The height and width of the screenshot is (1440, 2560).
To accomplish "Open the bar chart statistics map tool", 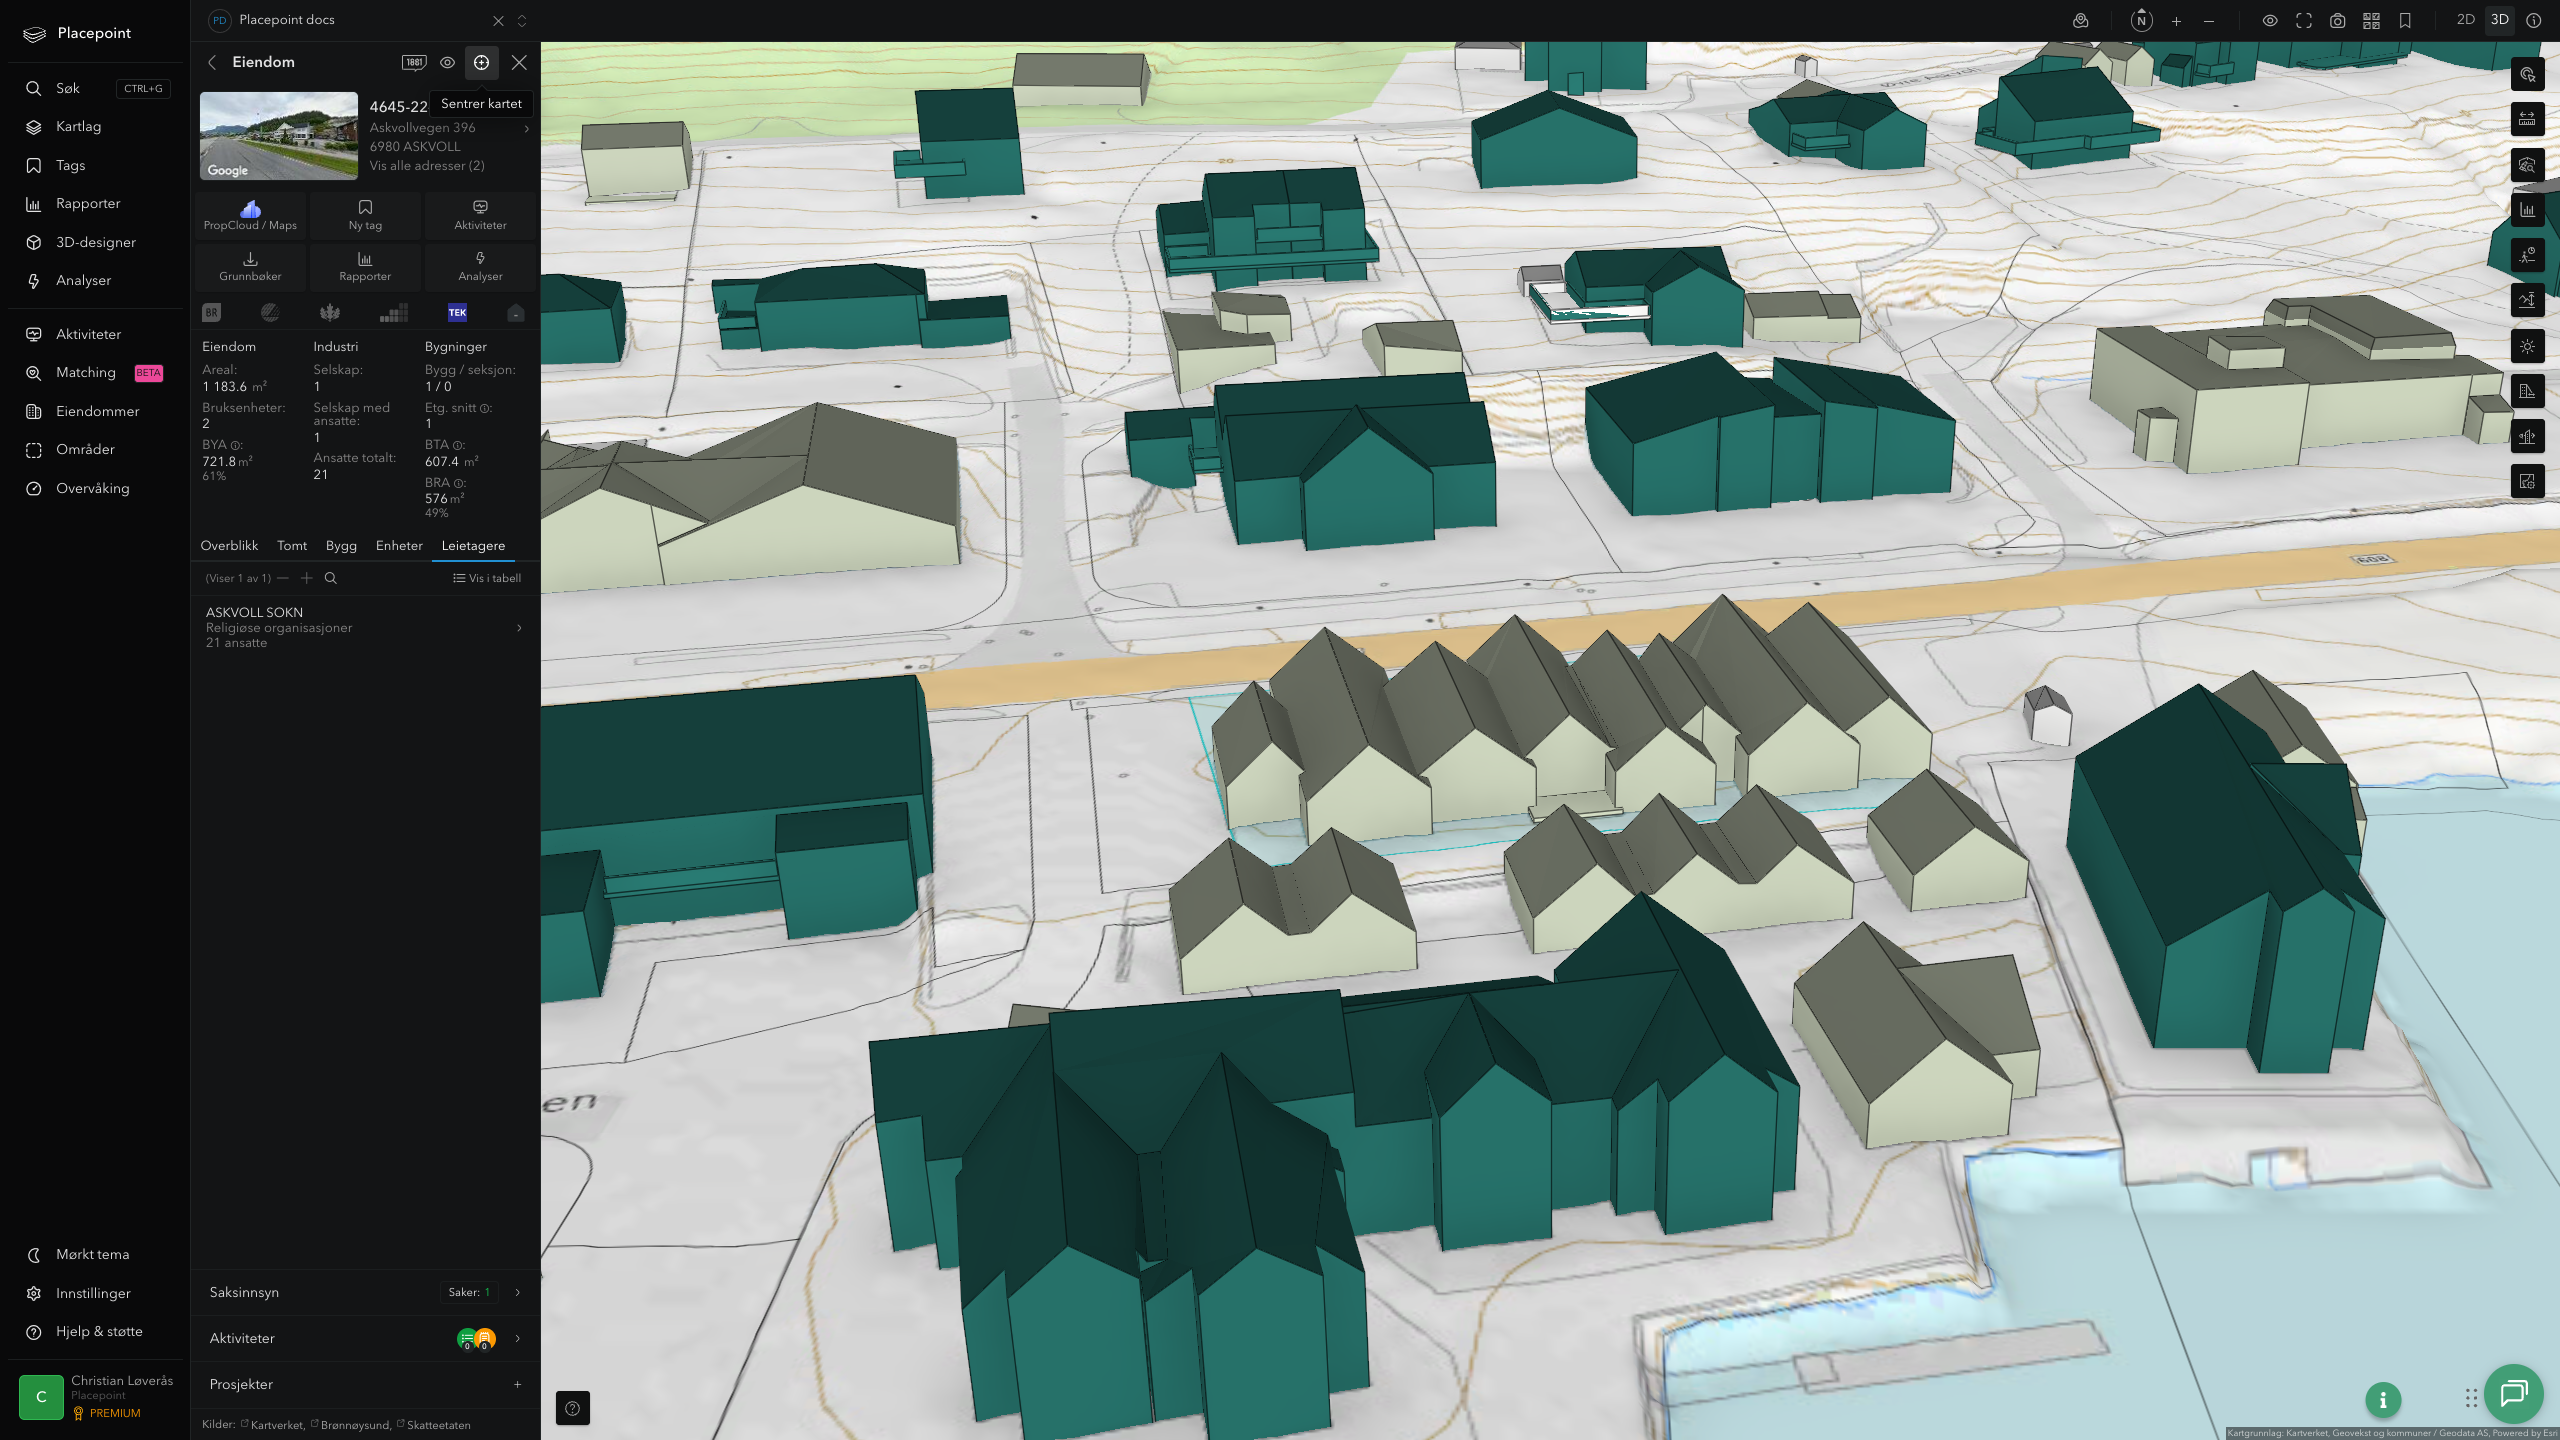I will tap(2527, 210).
